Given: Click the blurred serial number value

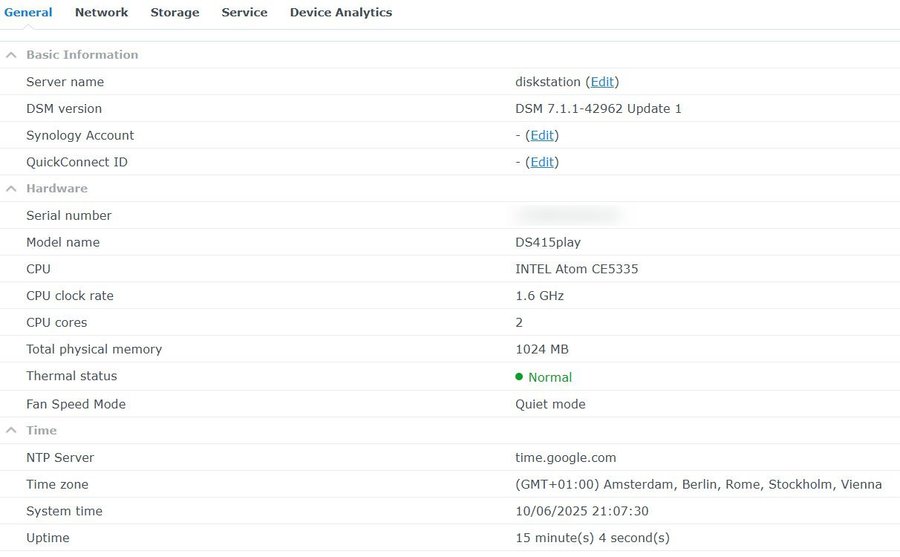Looking at the screenshot, I should click(568, 215).
